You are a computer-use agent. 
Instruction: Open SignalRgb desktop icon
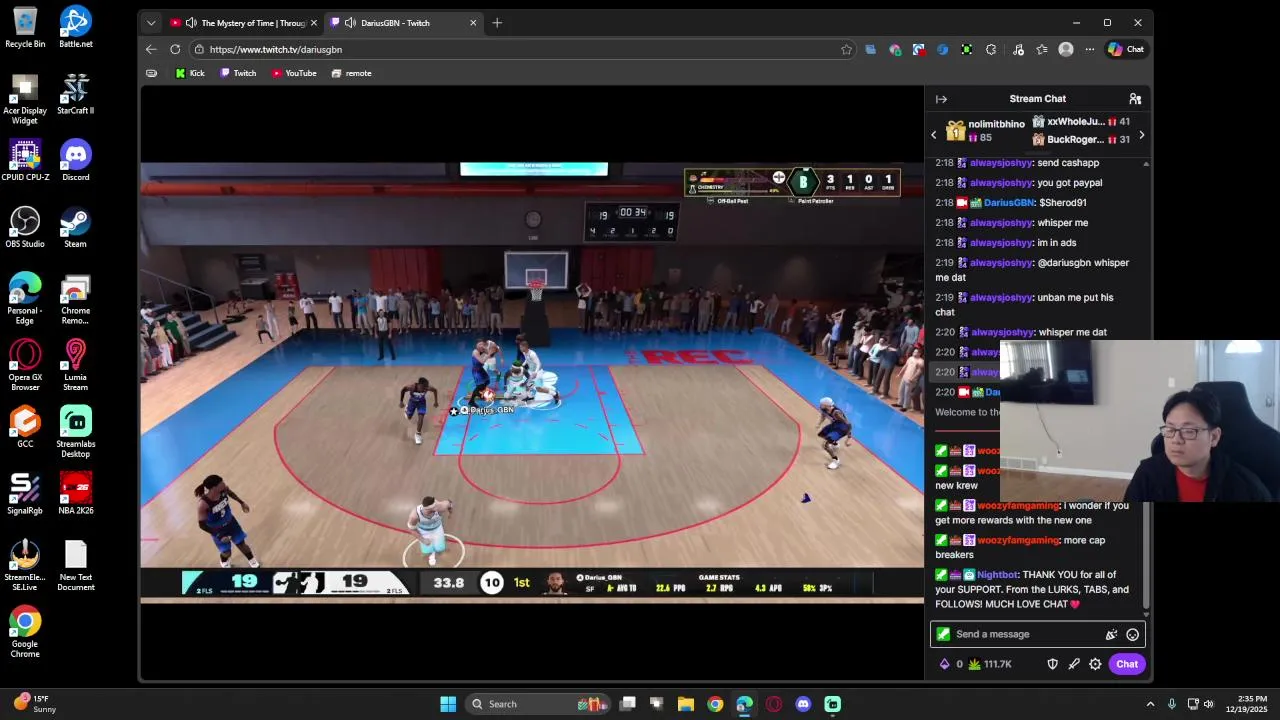pos(25,494)
